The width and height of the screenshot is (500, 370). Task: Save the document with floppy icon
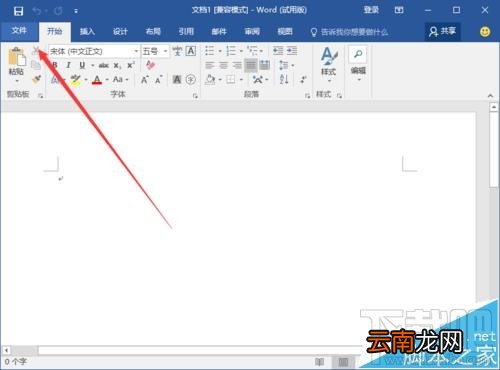[x=18, y=11]
